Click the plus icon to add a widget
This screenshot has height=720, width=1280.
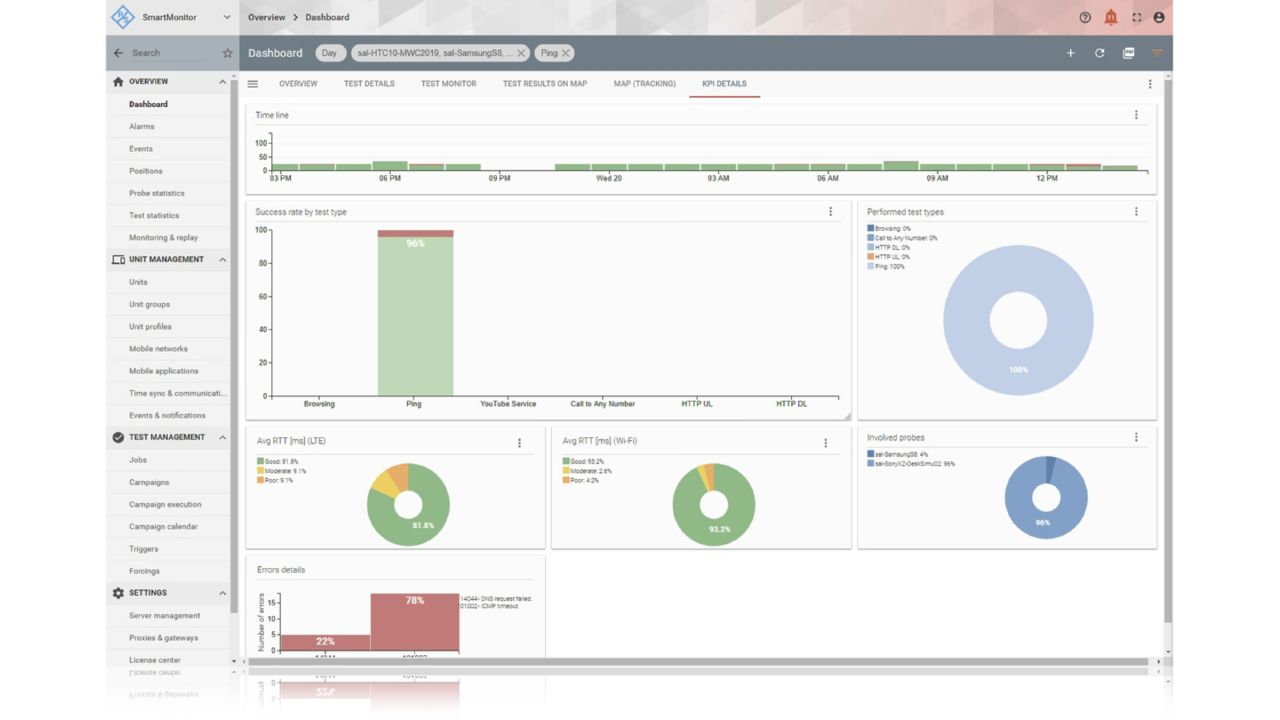(x=1070, y=53)
